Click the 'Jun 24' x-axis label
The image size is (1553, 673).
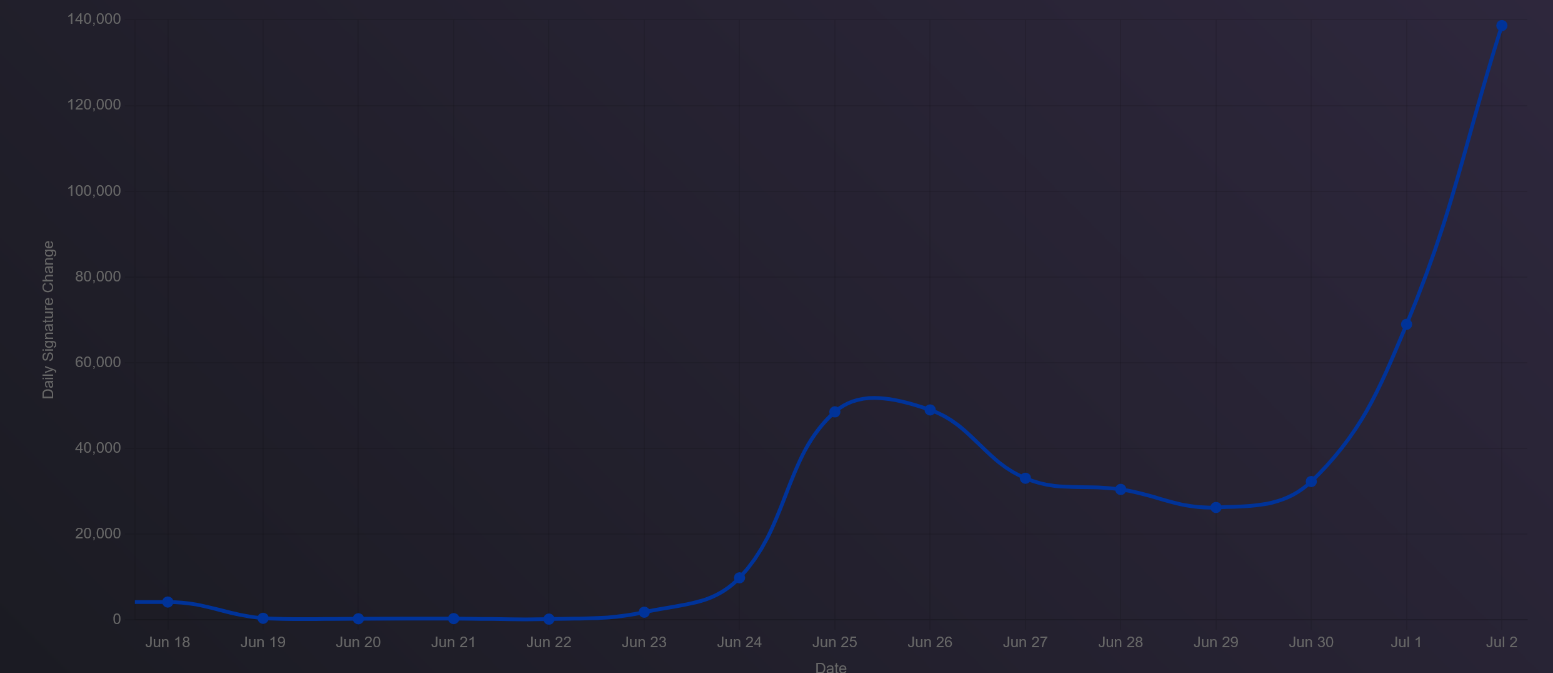[739, 642]
